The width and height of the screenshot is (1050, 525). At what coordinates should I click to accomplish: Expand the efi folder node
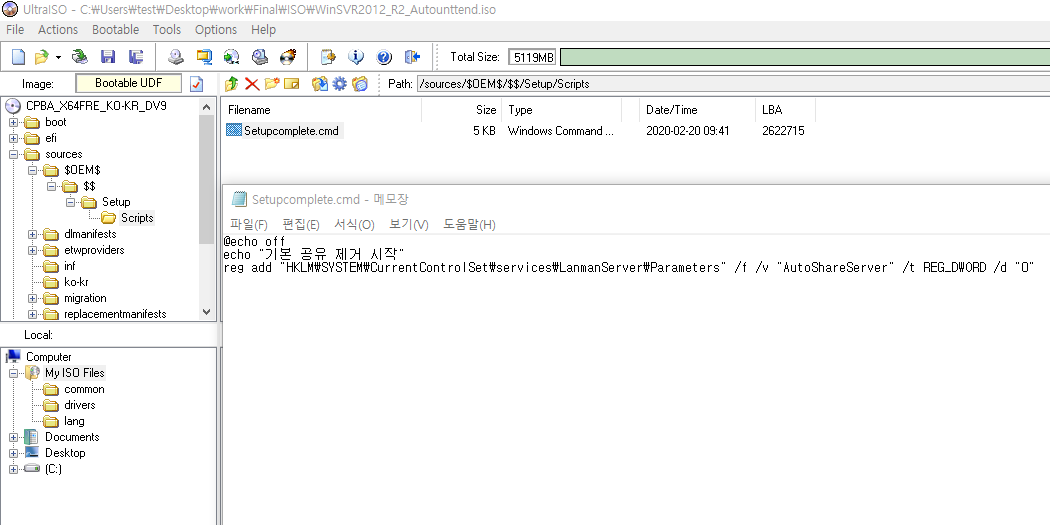coord(13,139)
